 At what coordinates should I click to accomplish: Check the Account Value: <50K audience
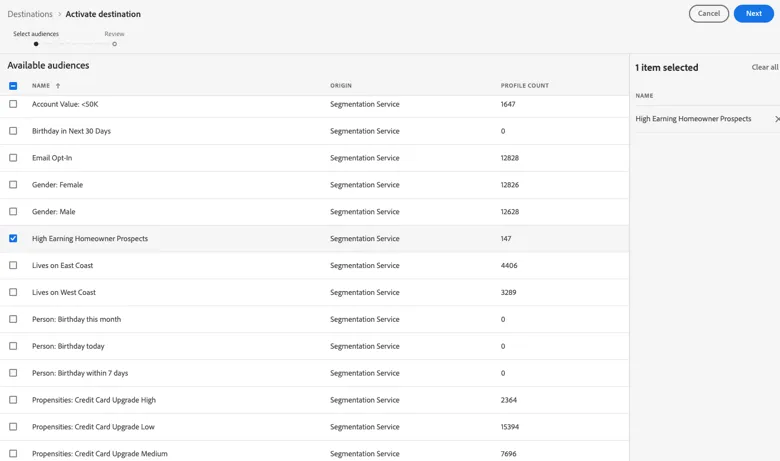tap(13, 104)
